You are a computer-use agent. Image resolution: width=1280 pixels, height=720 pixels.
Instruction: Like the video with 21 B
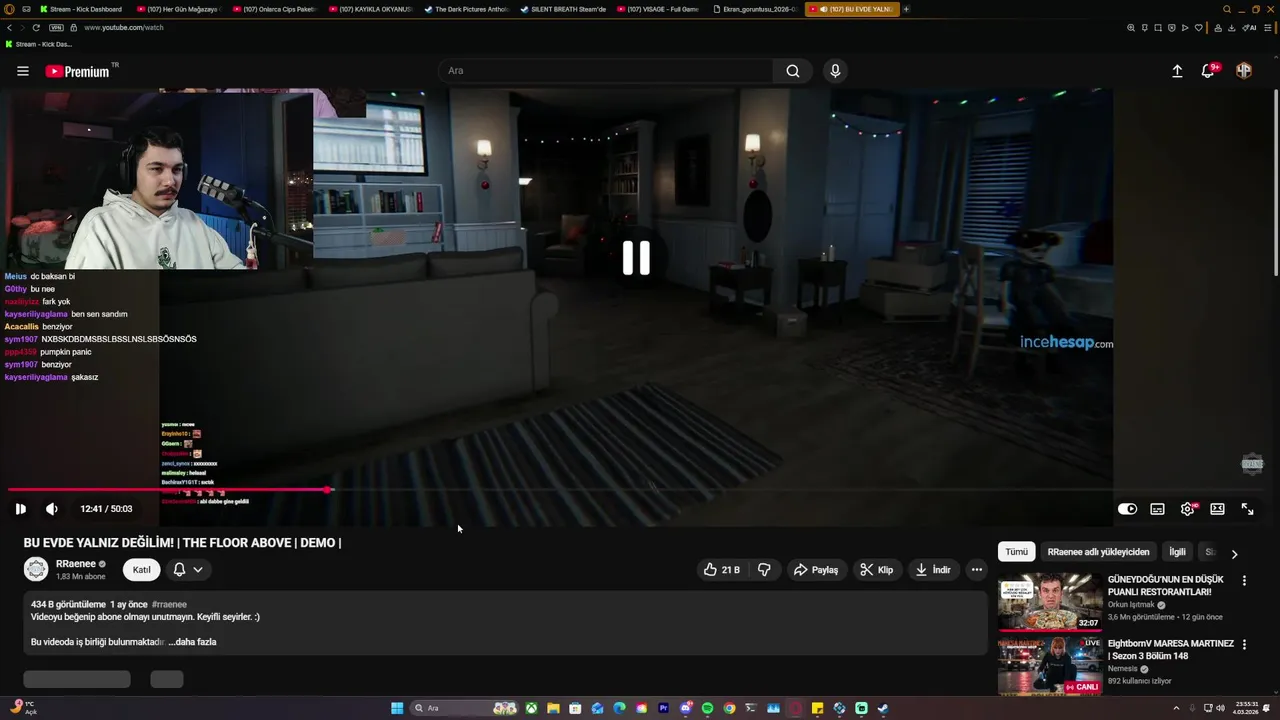722,570
